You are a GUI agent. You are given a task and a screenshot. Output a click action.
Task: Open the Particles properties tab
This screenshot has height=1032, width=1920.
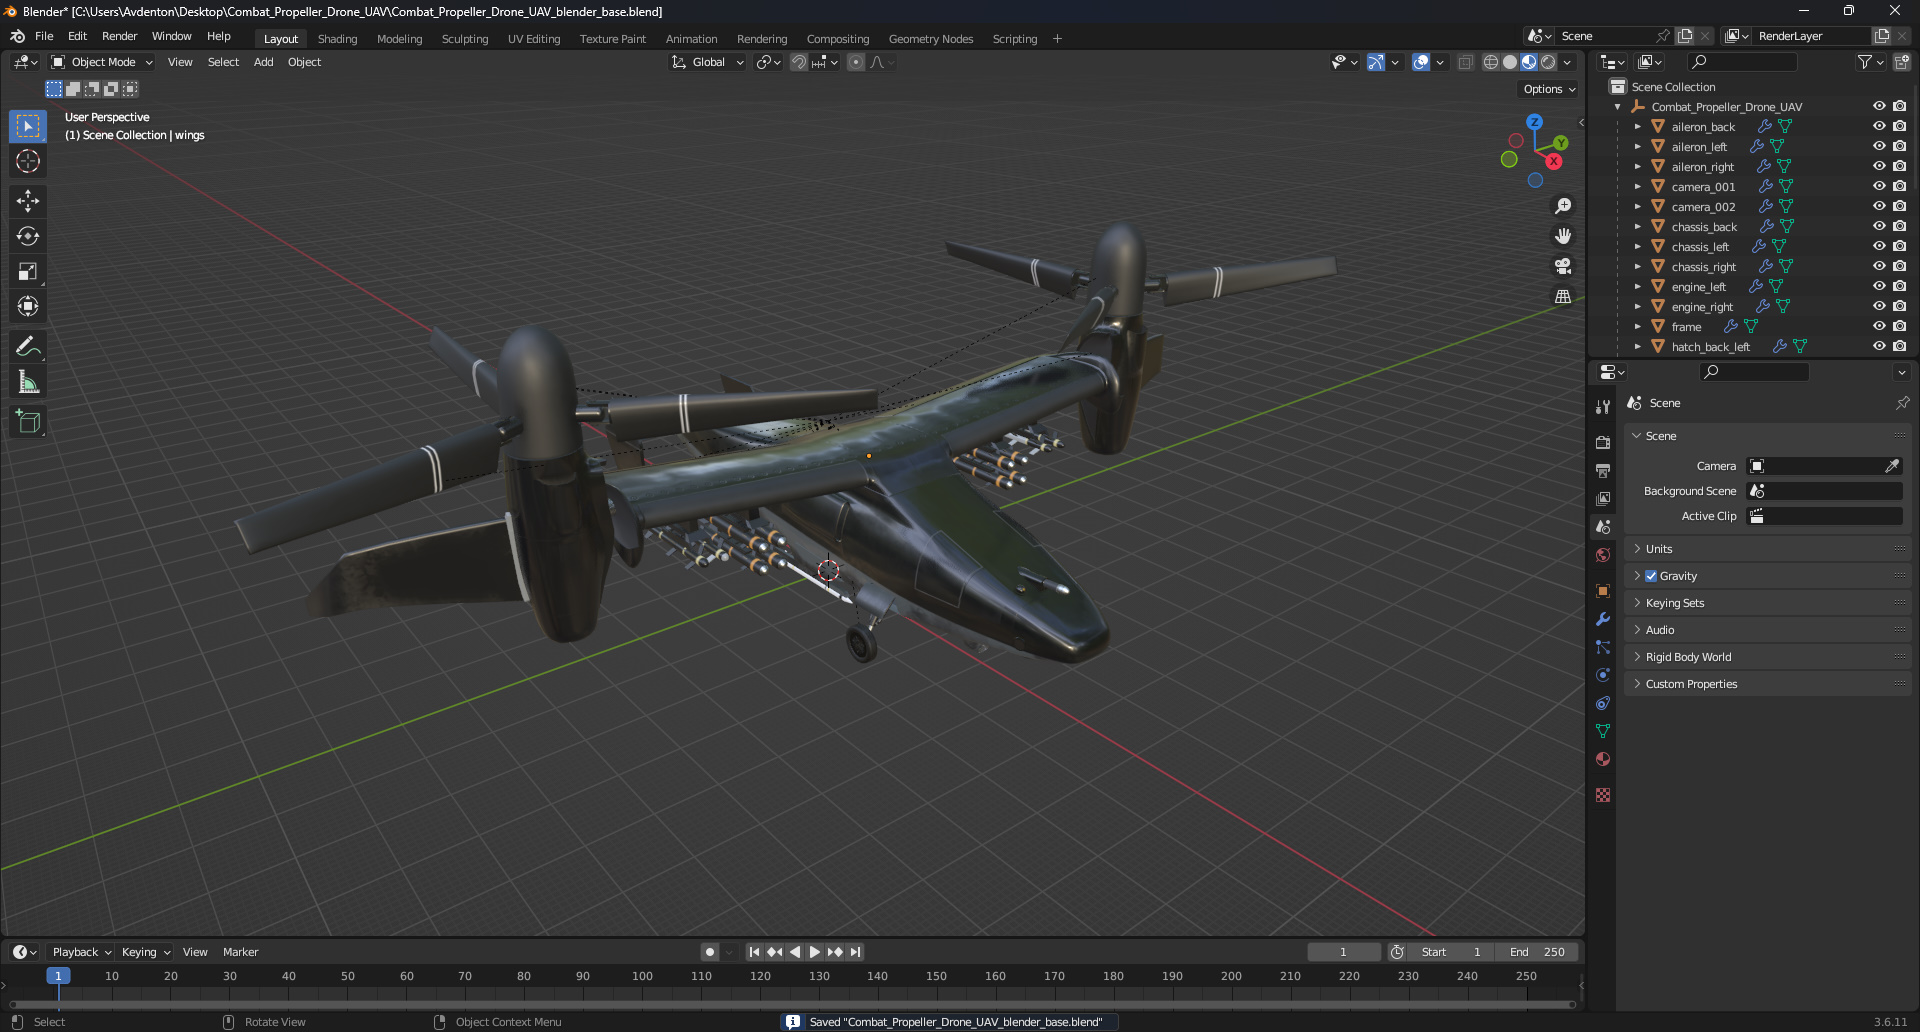[1603, 647]
